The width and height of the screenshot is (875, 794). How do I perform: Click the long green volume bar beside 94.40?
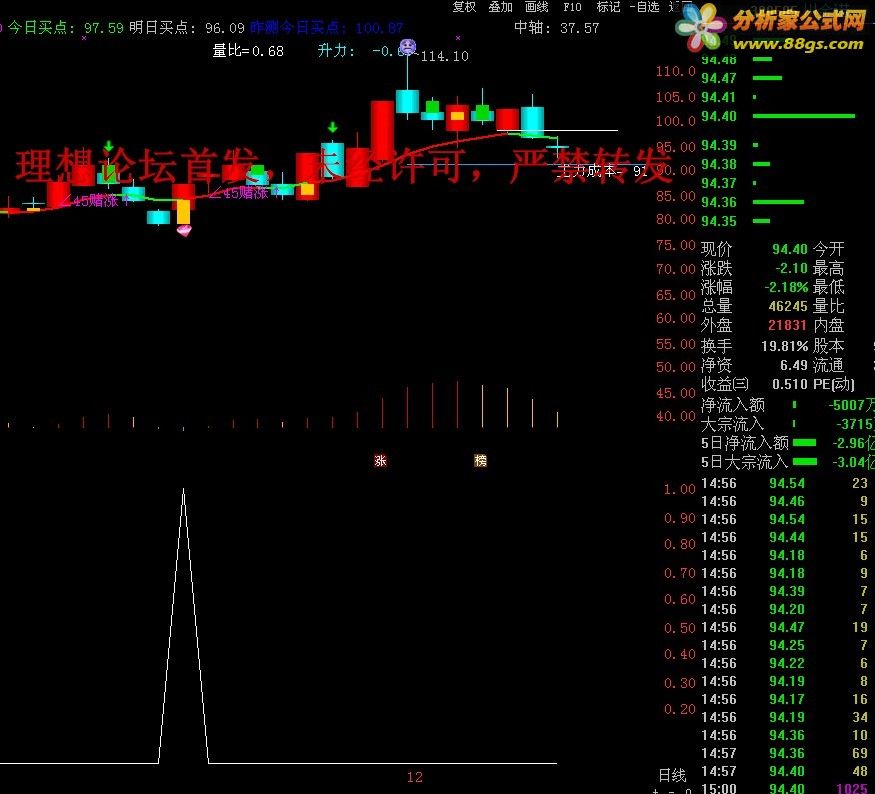[804, 116]
